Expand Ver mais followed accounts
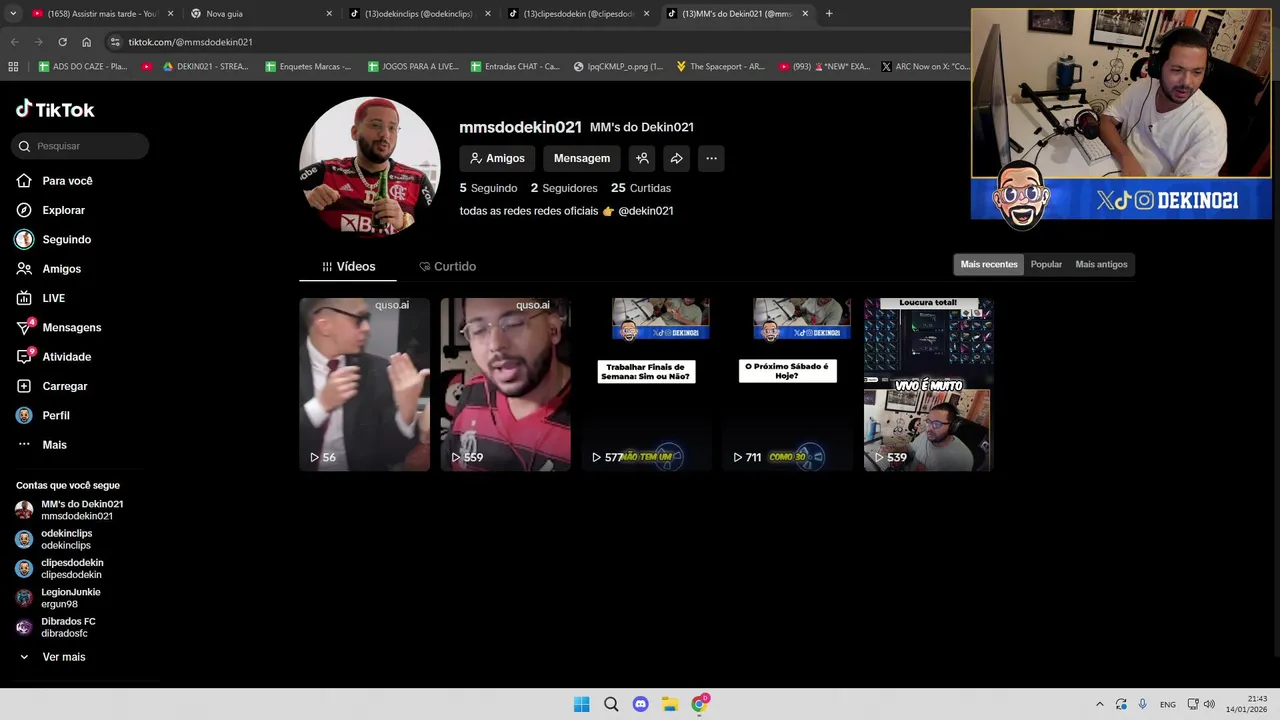1280x720 pixels. click(x=63, y=657)
